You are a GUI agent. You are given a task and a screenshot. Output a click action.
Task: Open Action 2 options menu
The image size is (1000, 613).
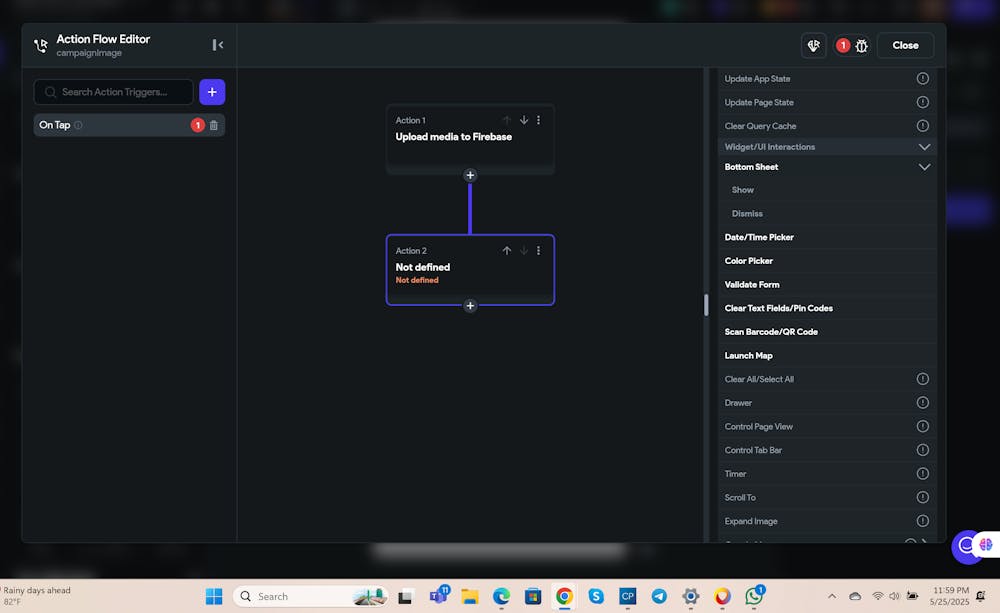tap(538, 251)
